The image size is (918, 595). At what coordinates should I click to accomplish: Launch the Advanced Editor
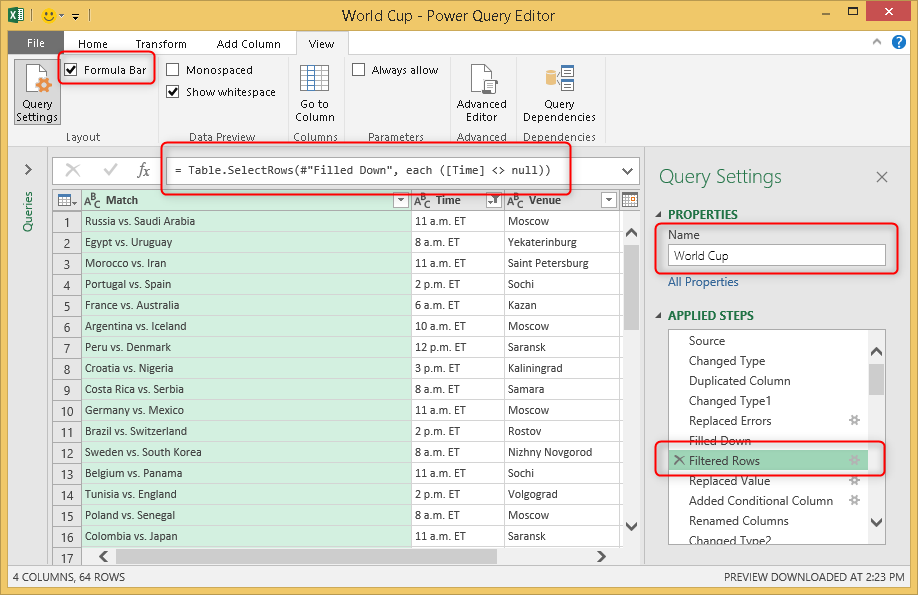click(x=481, y=93)
